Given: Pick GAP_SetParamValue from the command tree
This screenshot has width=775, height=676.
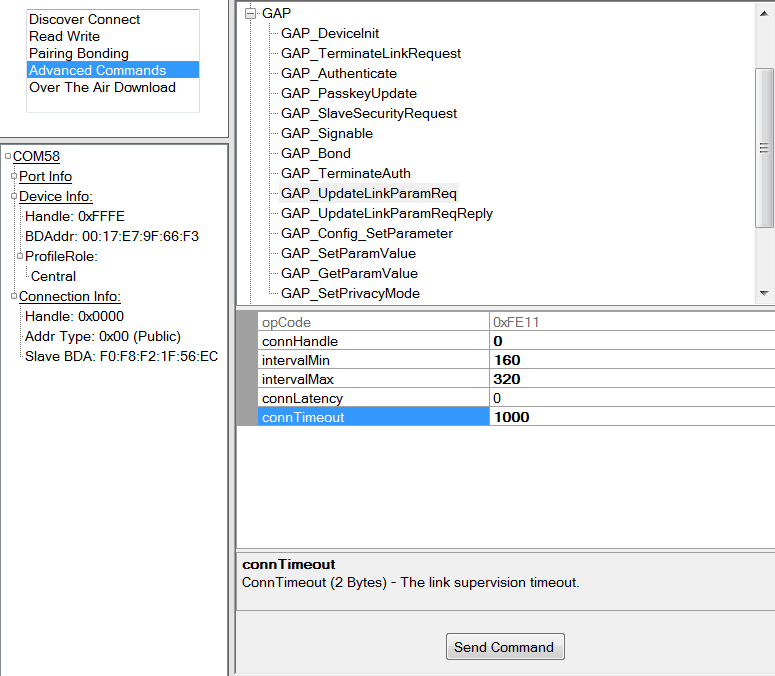Looking at the screenshot, I should coord(348,253).
